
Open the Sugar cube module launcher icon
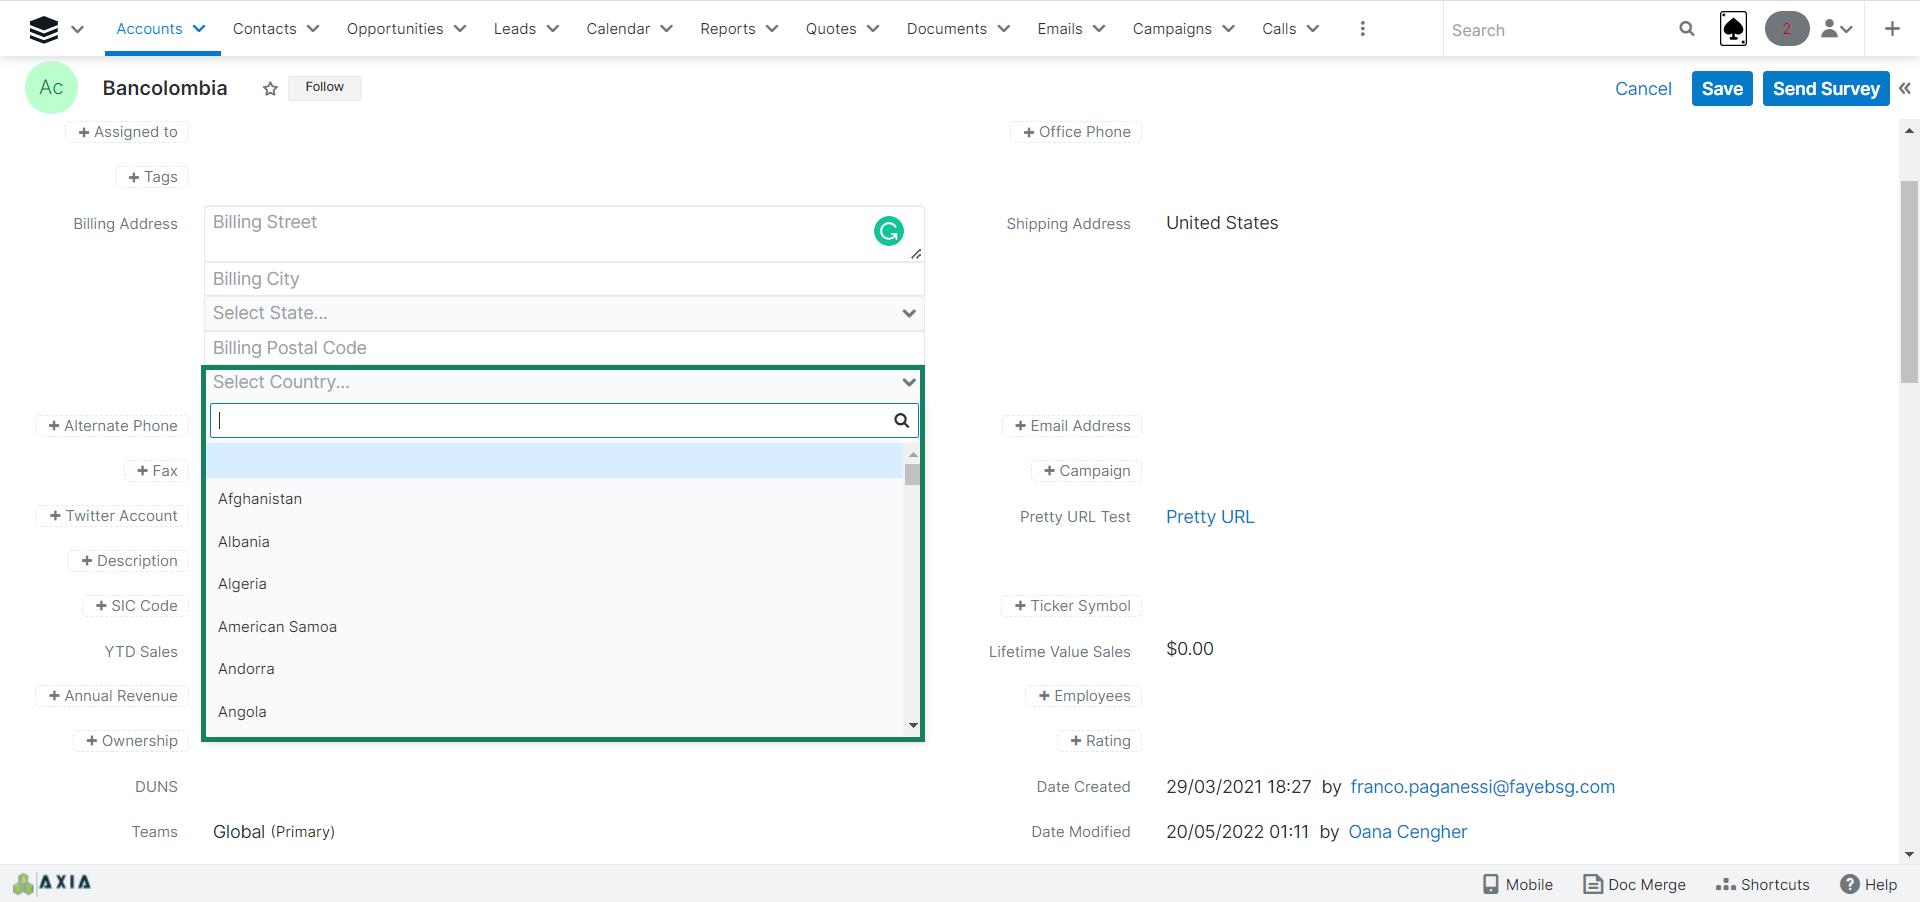44,29
